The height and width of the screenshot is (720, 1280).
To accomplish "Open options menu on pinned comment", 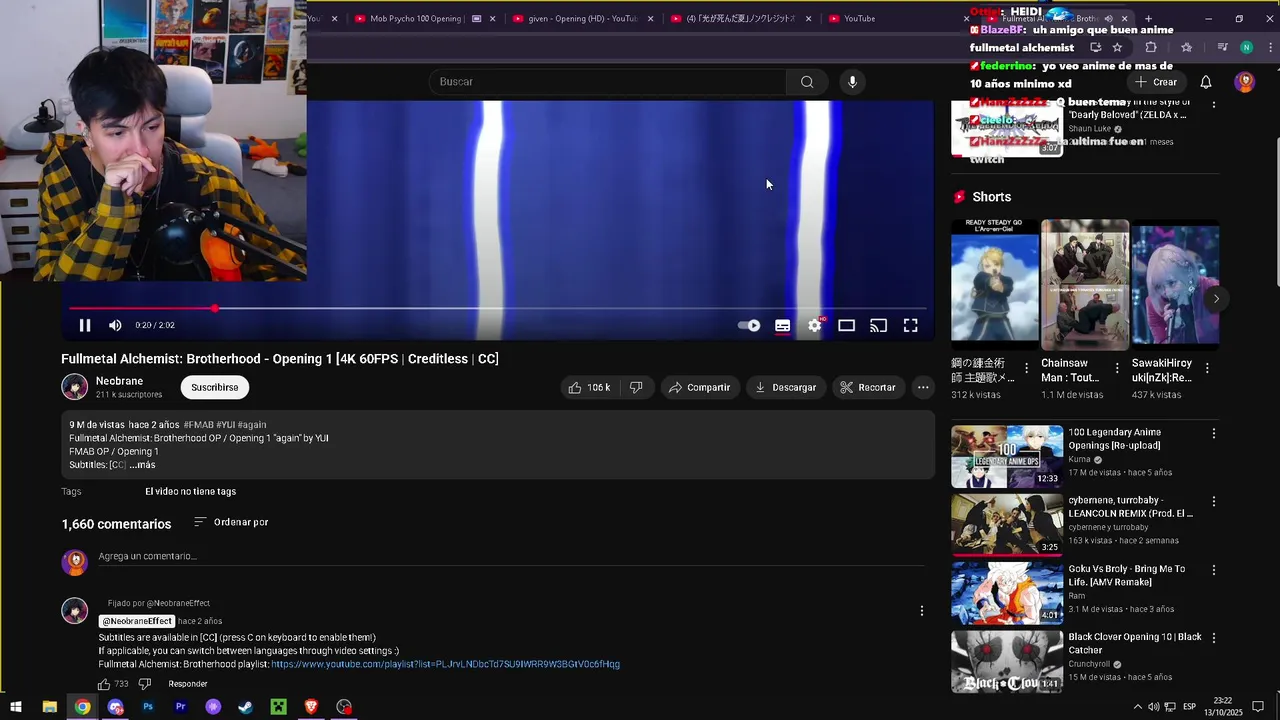I will click(922, 611).
